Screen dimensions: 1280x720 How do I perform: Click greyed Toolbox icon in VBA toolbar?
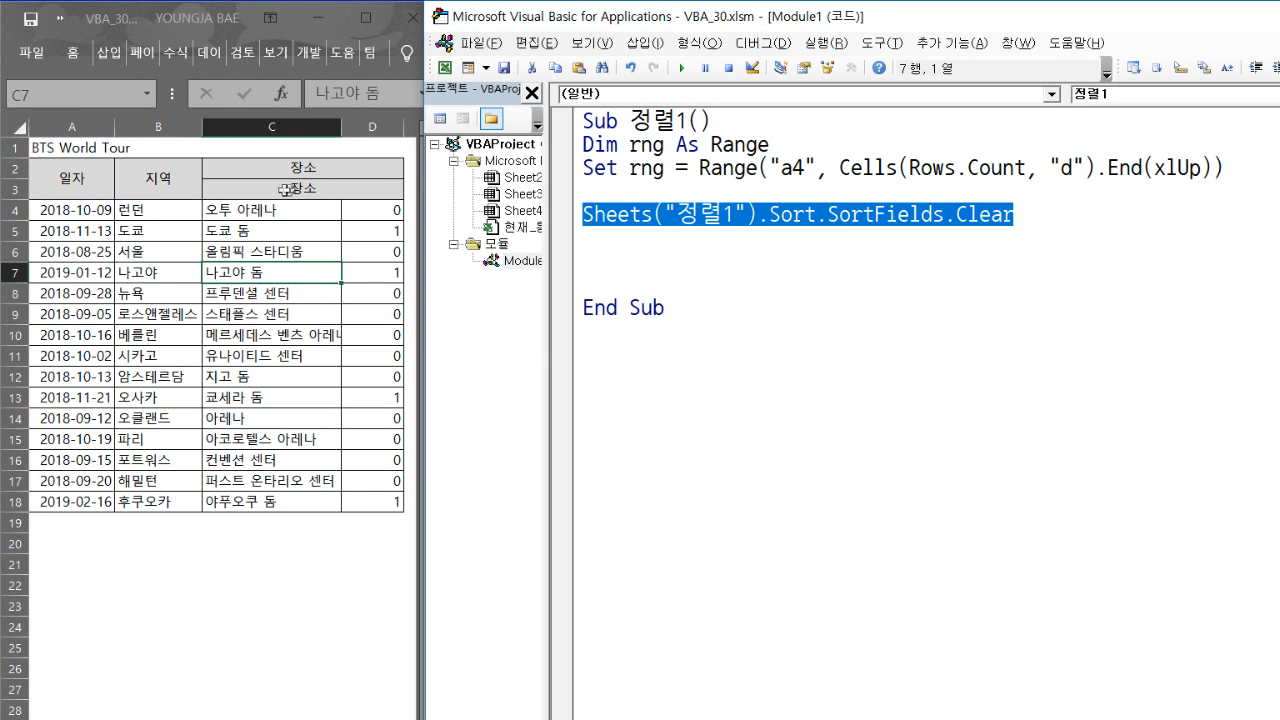pos(851,68)
